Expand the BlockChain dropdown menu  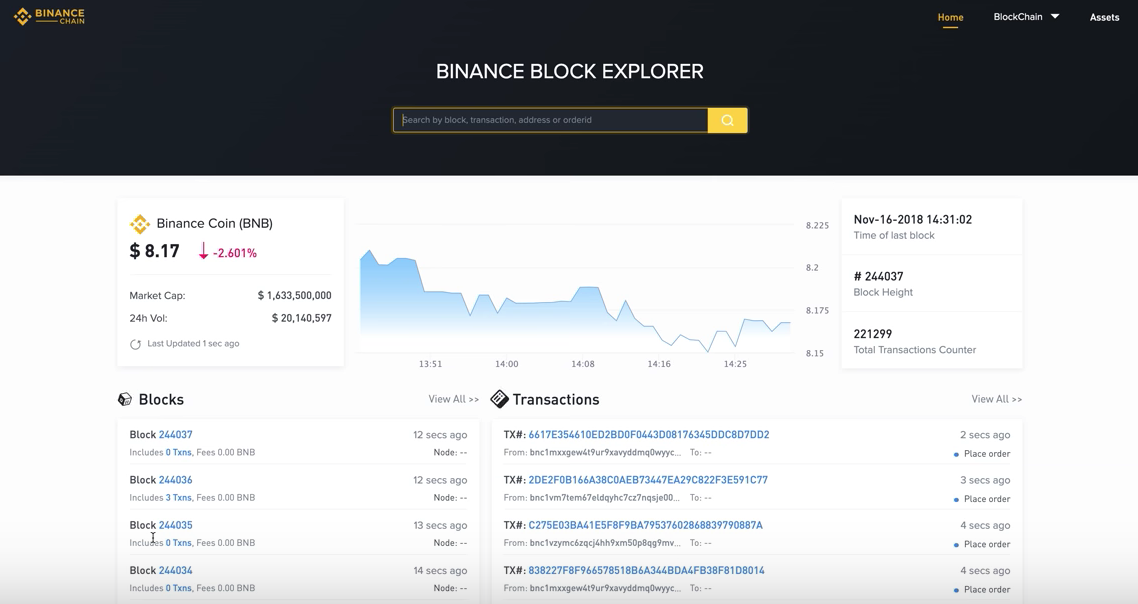1026,17
